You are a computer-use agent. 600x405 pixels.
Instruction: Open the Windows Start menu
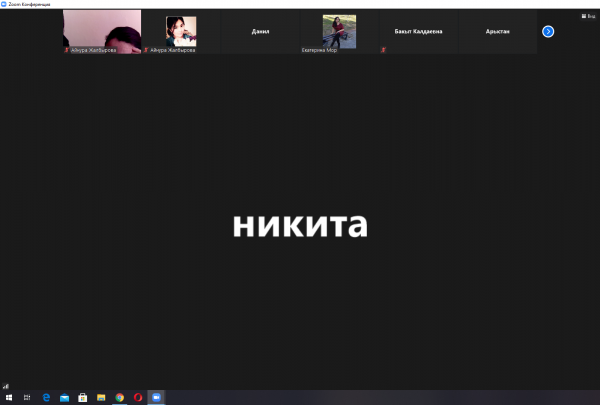[9, 397]
